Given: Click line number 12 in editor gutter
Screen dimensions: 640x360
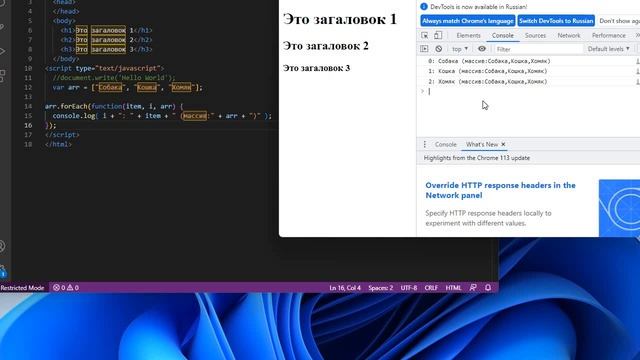Looking at the screenshot, I should click(28, 87).
